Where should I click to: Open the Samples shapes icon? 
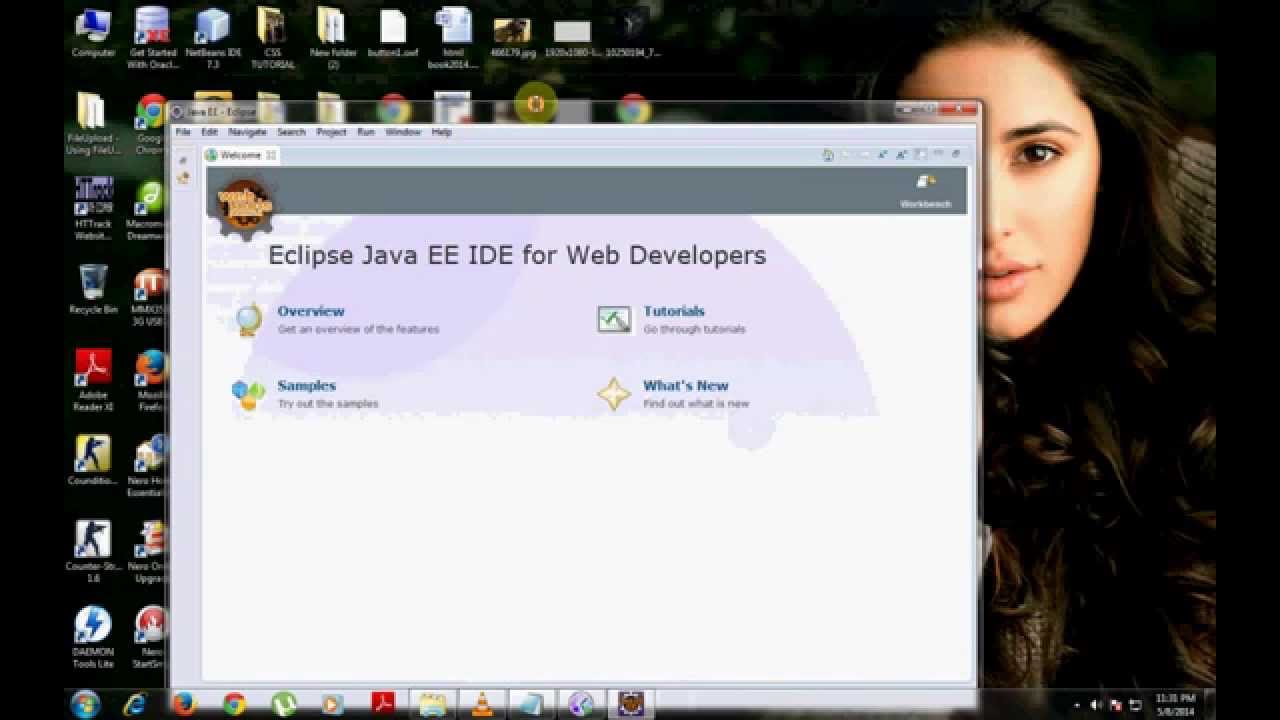248,394
